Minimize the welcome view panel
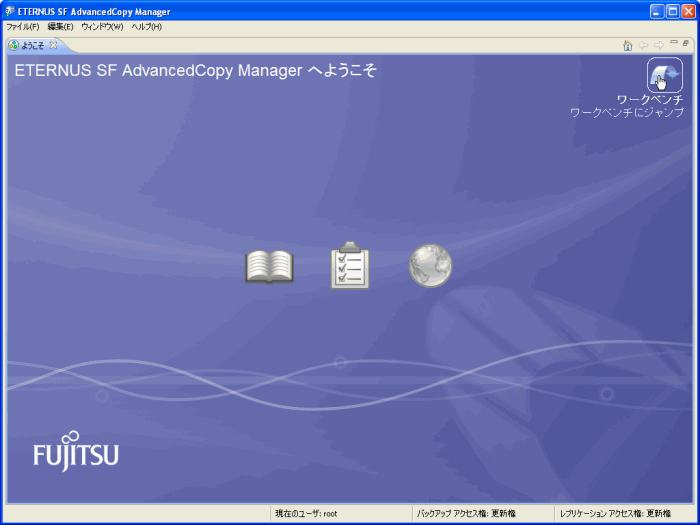700x525 pixels. (x=674, y=42)
